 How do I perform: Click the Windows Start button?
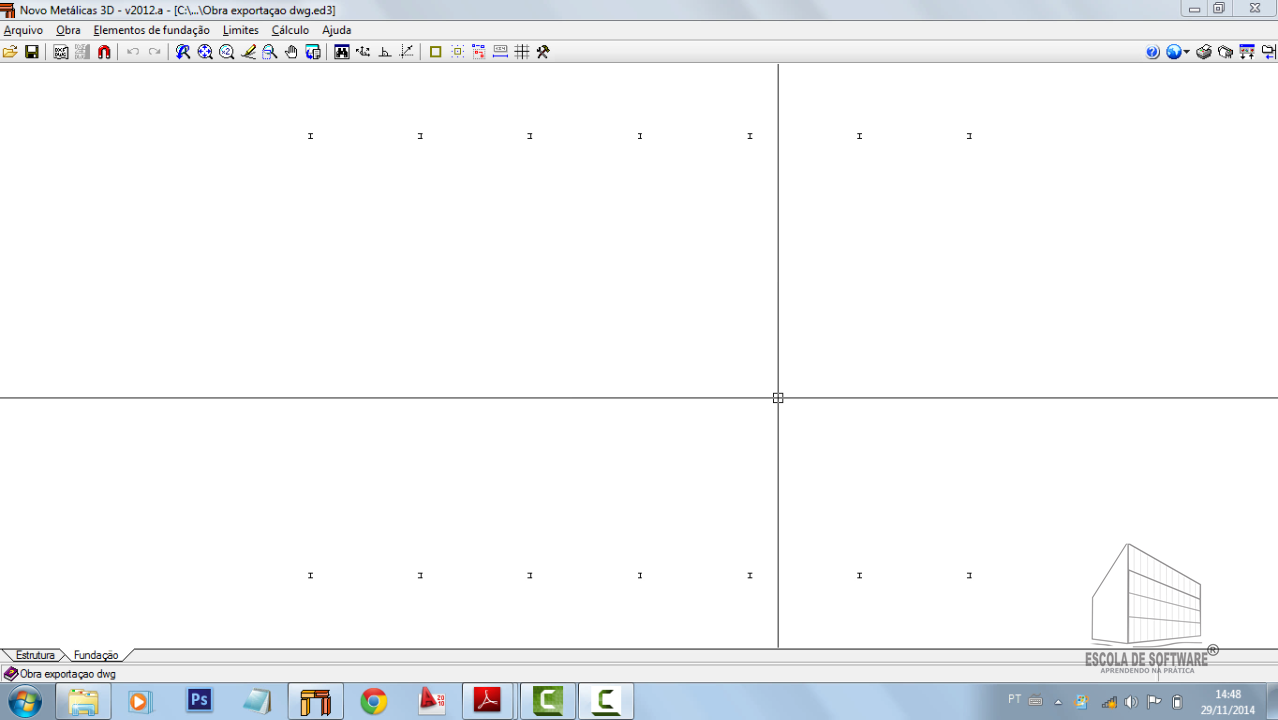(24, 701)
